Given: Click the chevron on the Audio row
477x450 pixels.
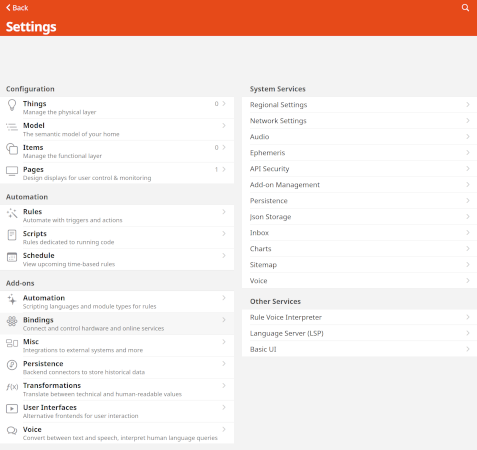Looking at the screenshot, I should click(x=468, y=137).
